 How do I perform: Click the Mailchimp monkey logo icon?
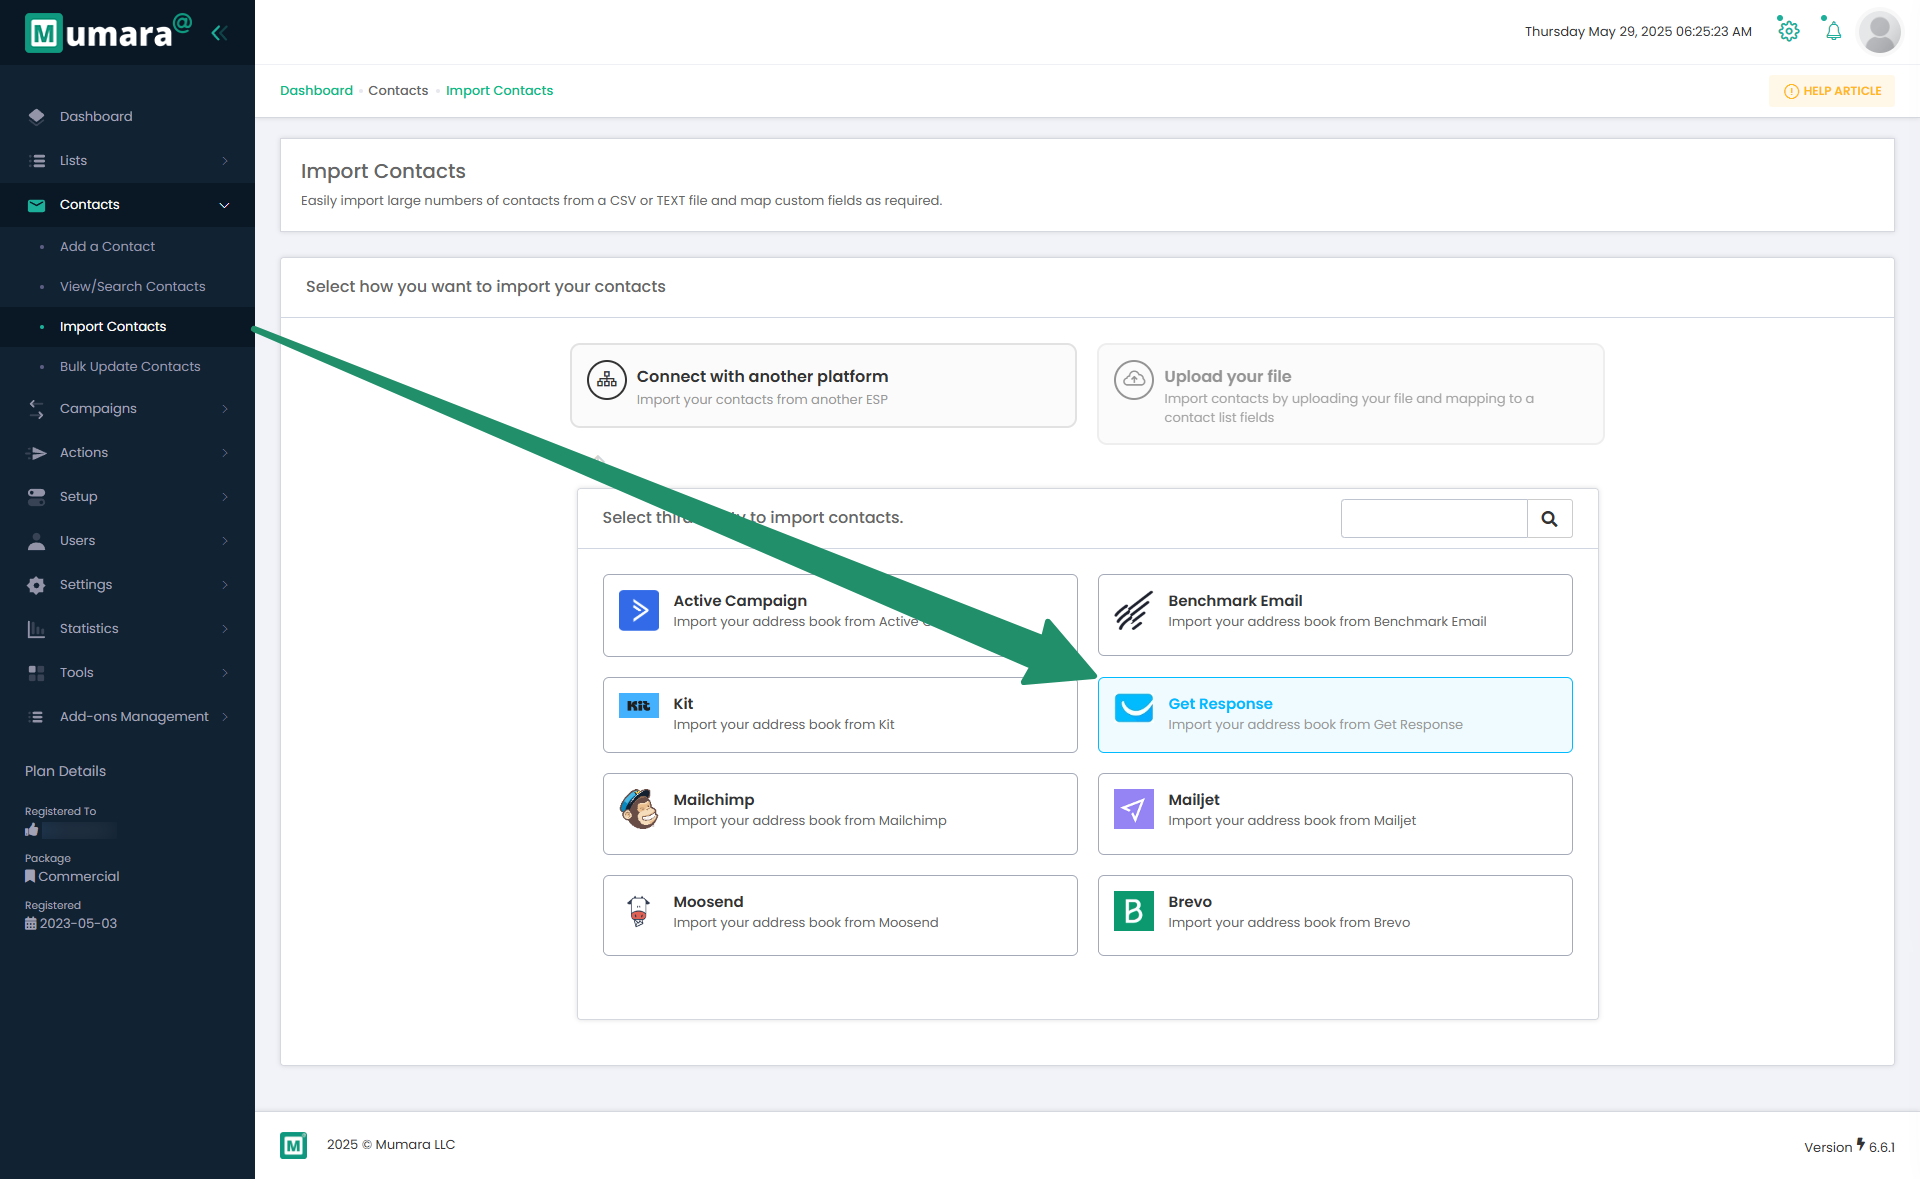638,809
